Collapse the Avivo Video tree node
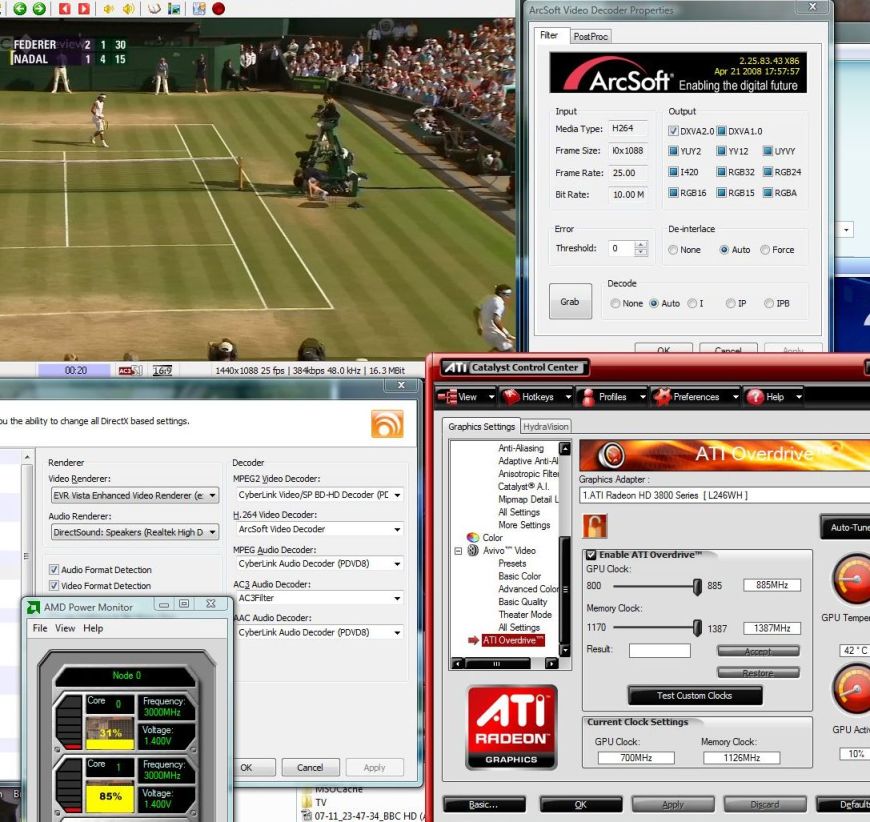This screenshot has height=822, width=870. [x=458, y=551]
